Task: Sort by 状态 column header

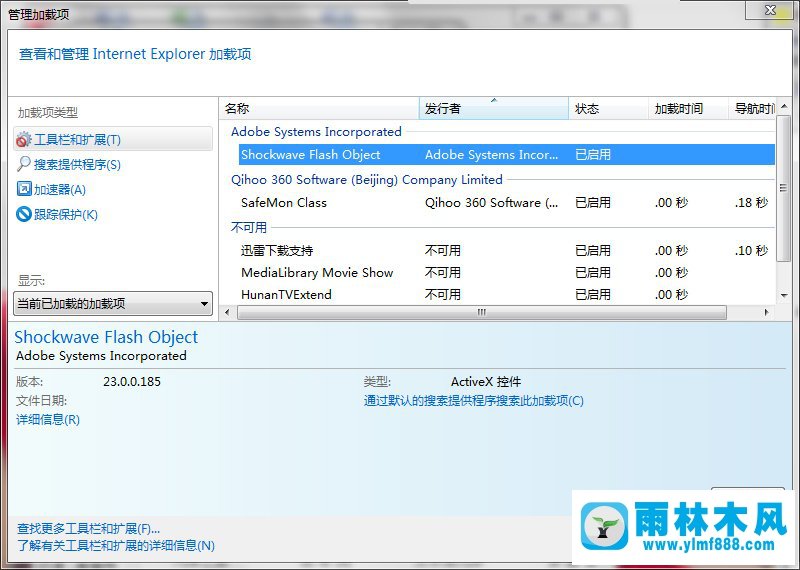Action: point(608,108)
